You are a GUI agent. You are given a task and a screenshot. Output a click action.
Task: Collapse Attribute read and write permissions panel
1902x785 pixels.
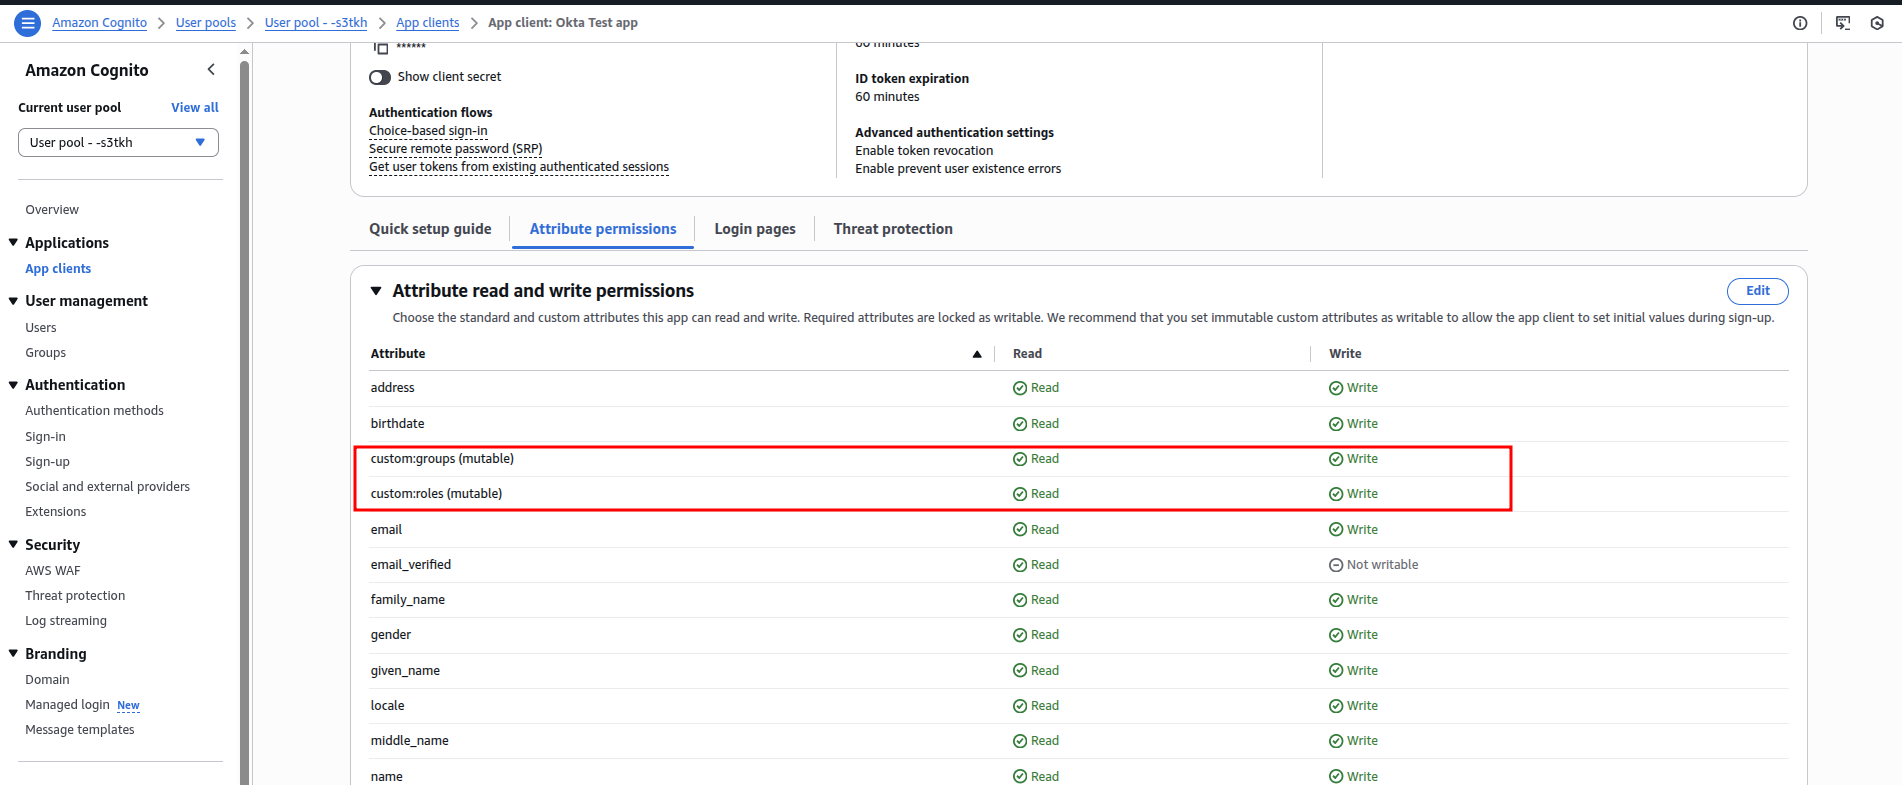[377, 291]
